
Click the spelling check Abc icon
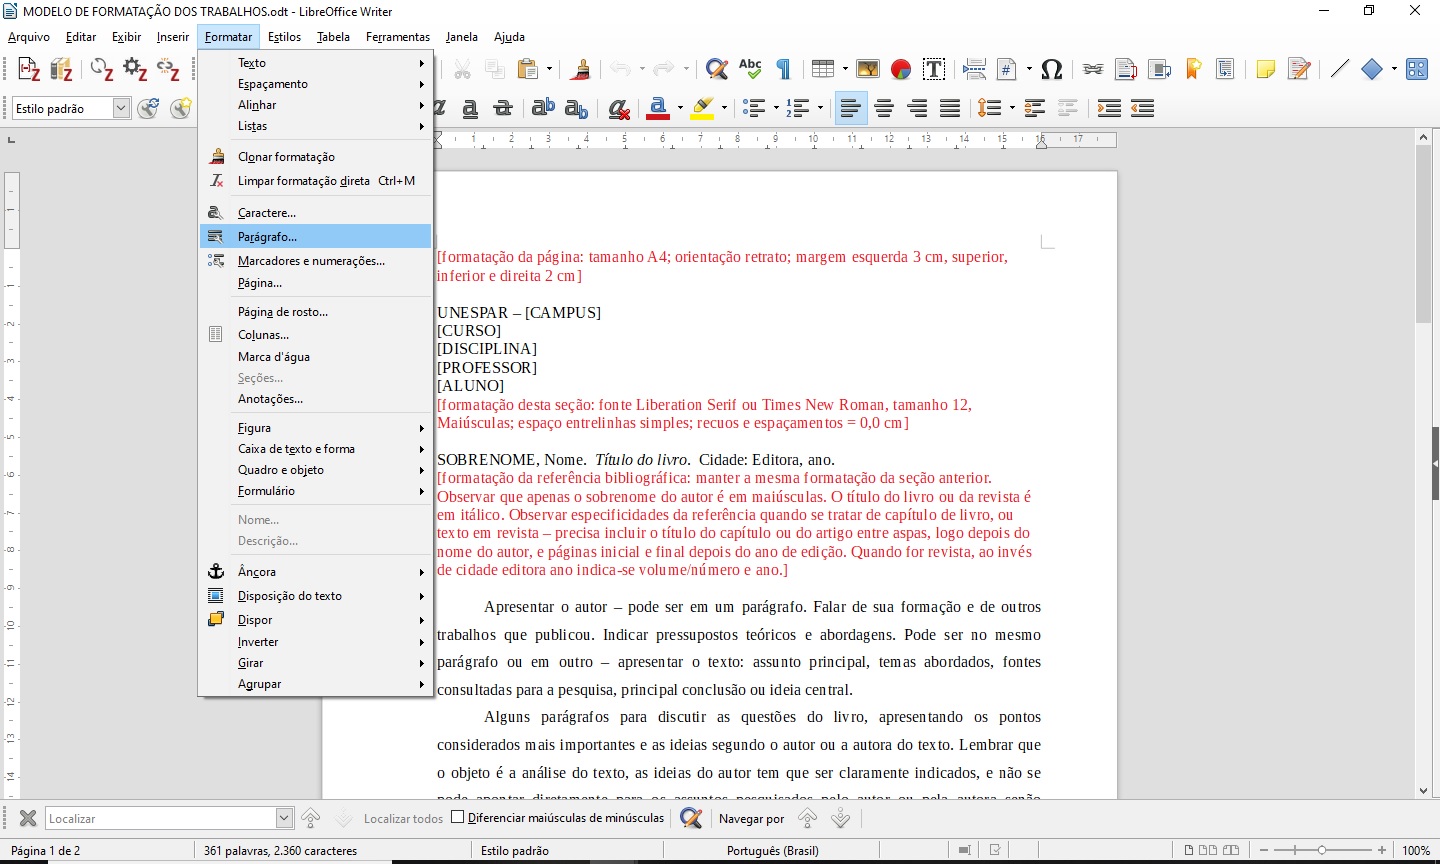750,69
